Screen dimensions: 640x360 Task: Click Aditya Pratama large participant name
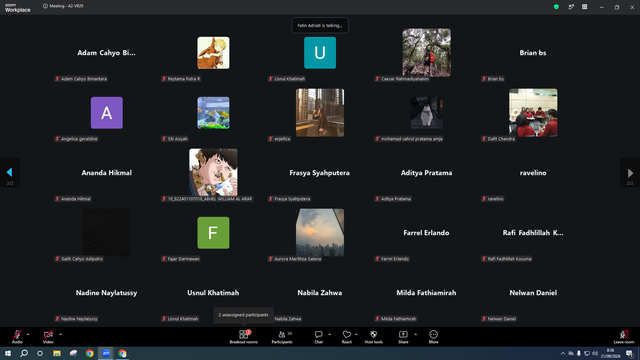pos(427,173)
